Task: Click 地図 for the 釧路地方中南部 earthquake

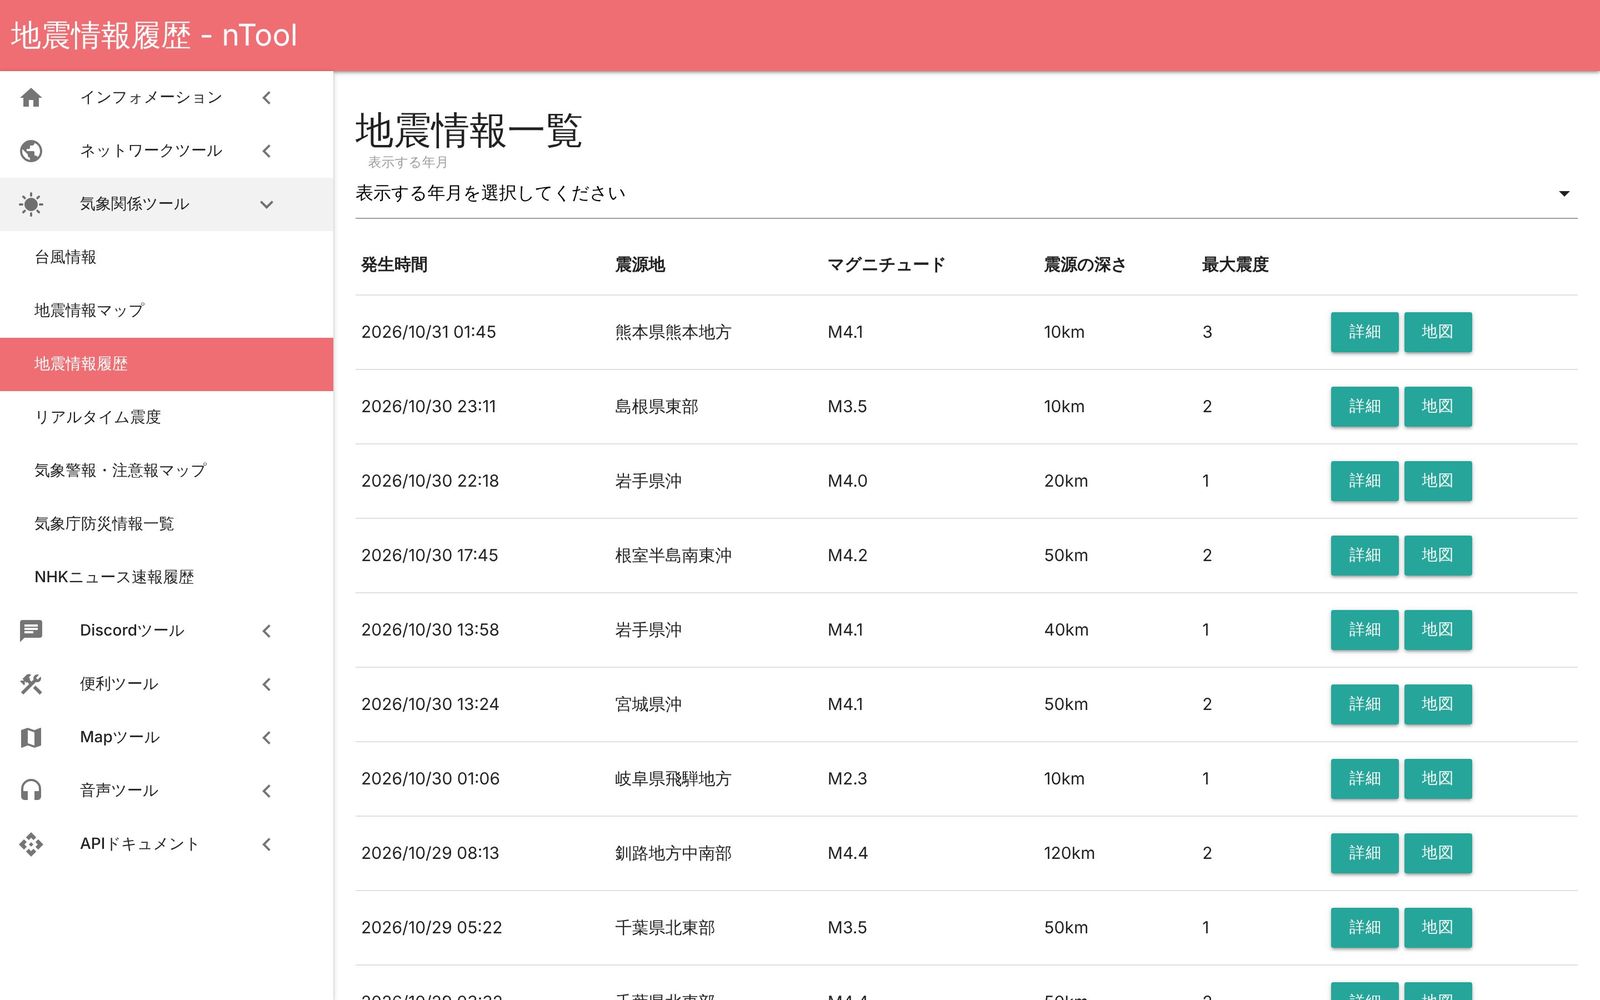Action: tap(1437, 853)
